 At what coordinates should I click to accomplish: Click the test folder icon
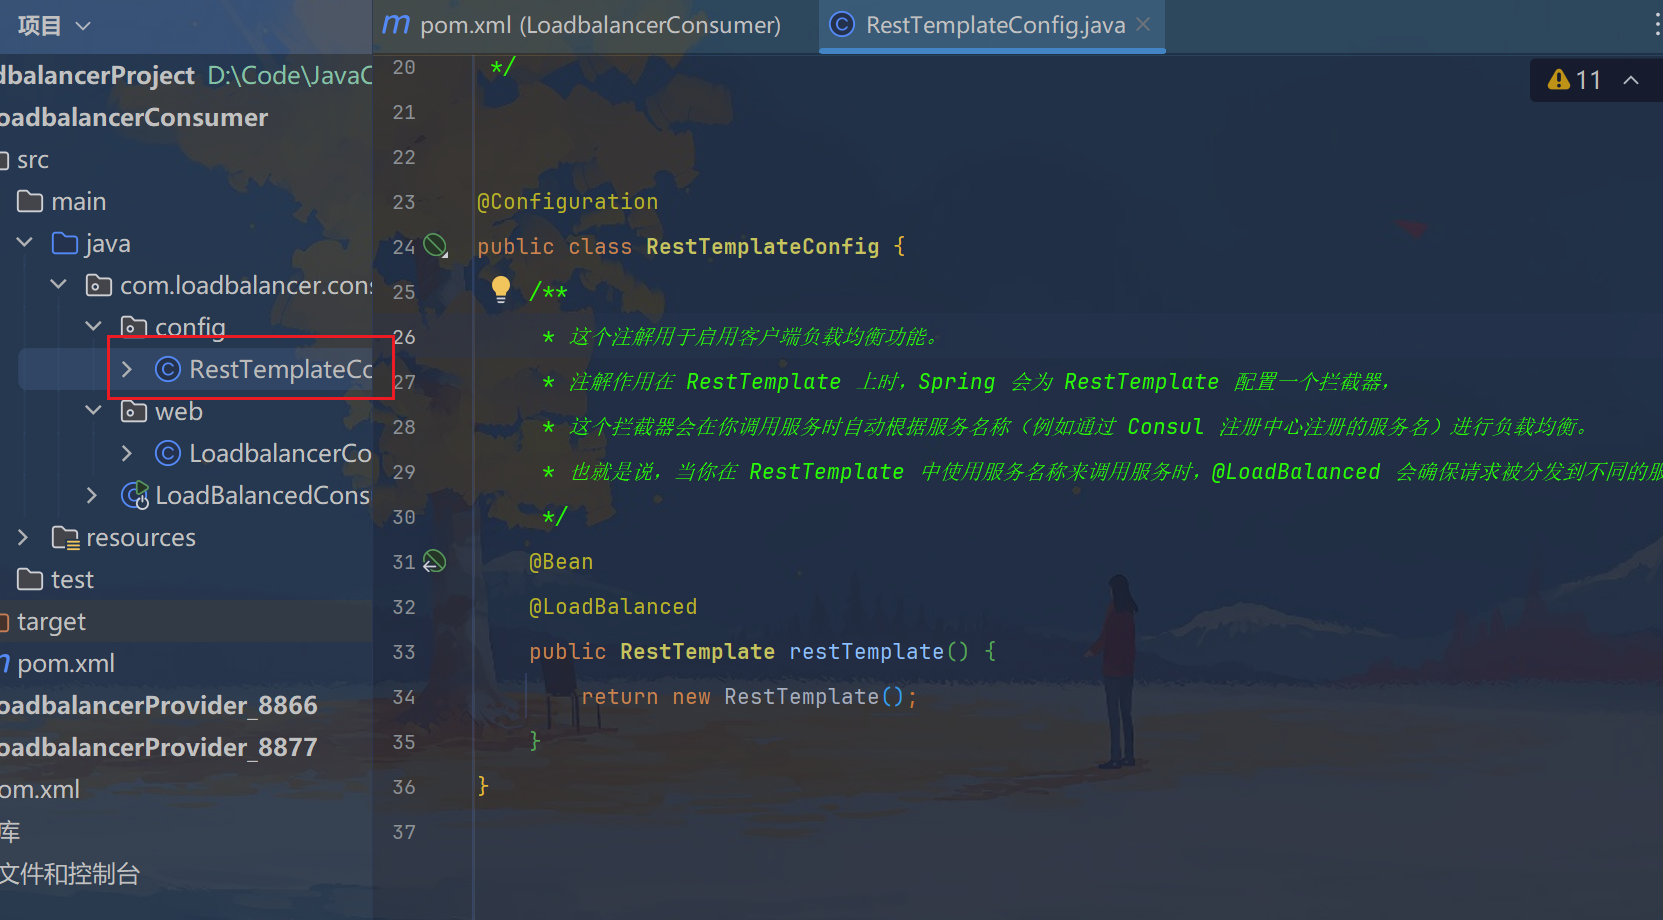coord(30,579)
